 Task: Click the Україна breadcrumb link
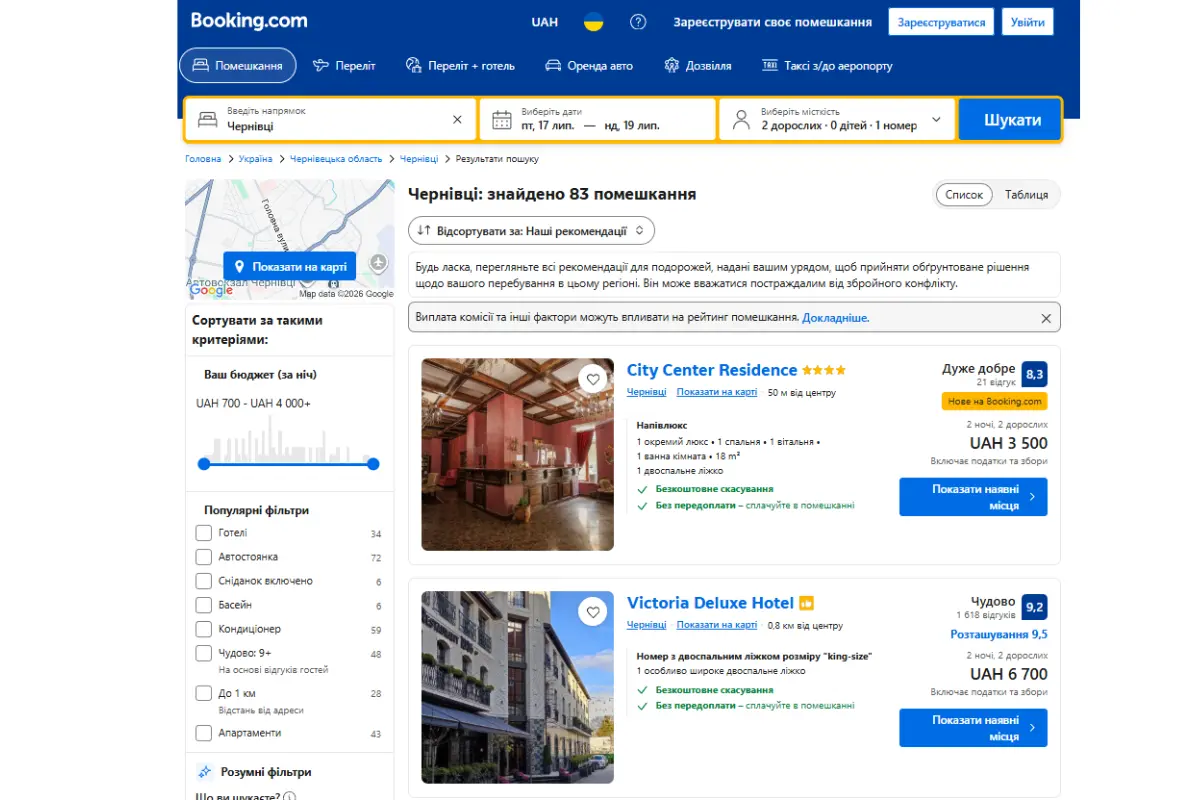[x=255, y=159]
